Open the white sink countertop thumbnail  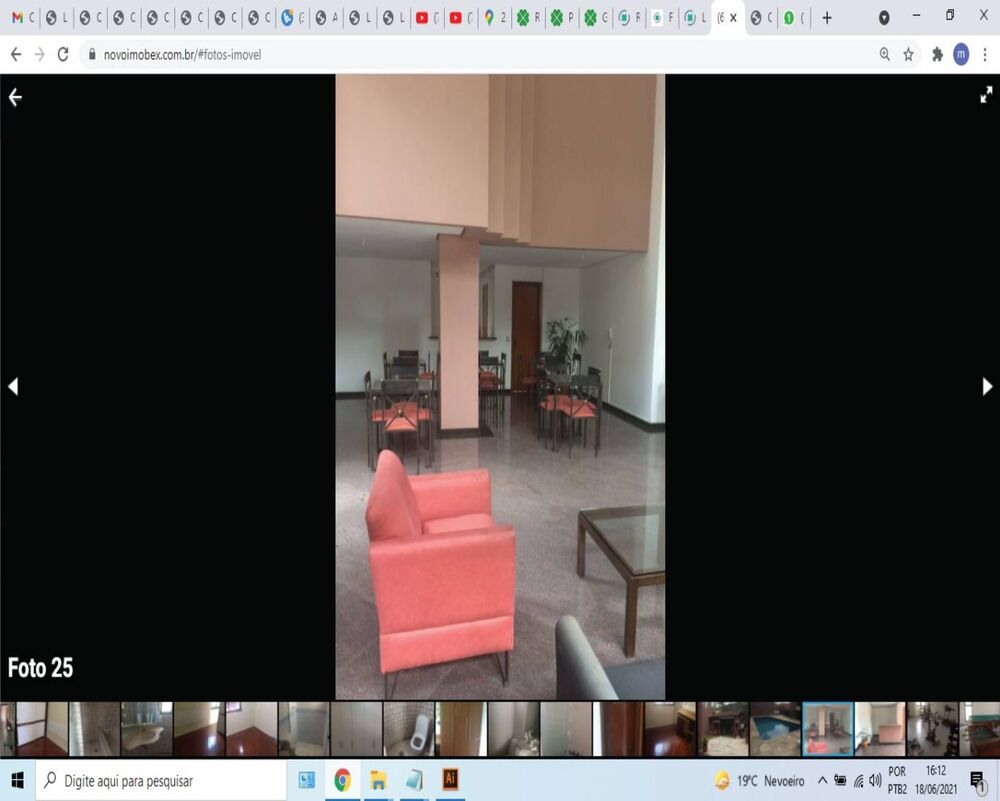coord(147,729)
